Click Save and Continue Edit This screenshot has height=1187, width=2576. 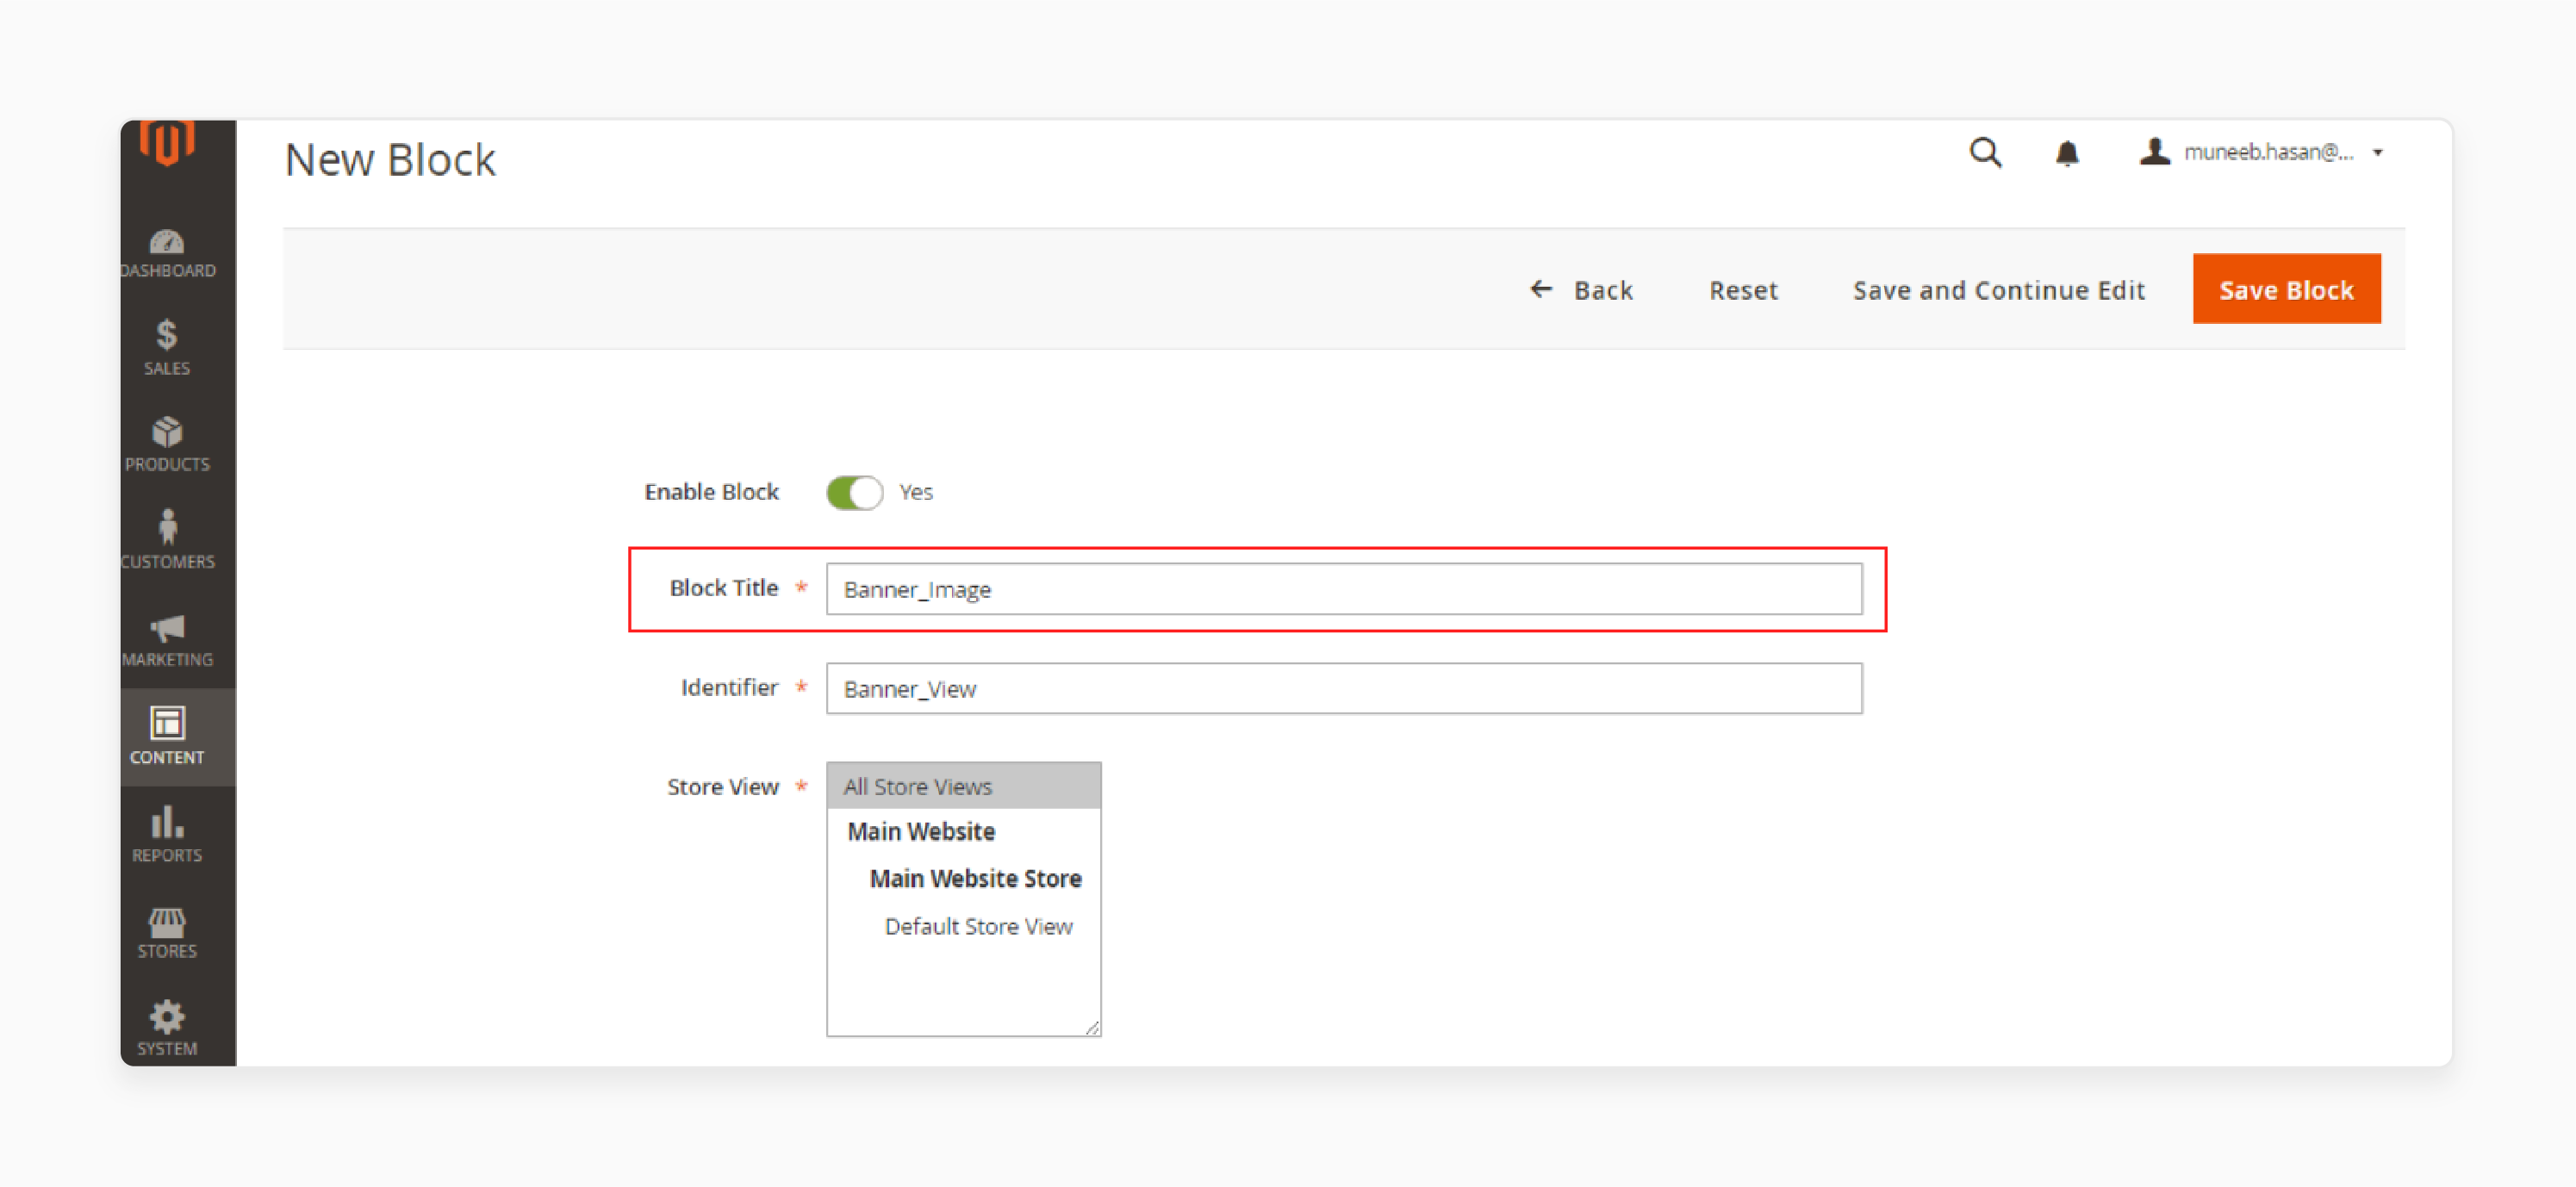1998,290
